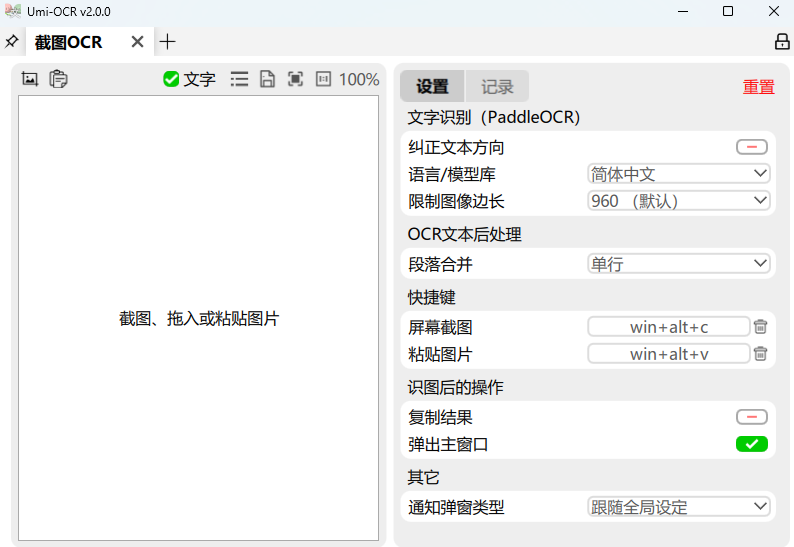Pin the window with the pin icon
The width and height of the screenshot is (794, 547).
[11, 42]
